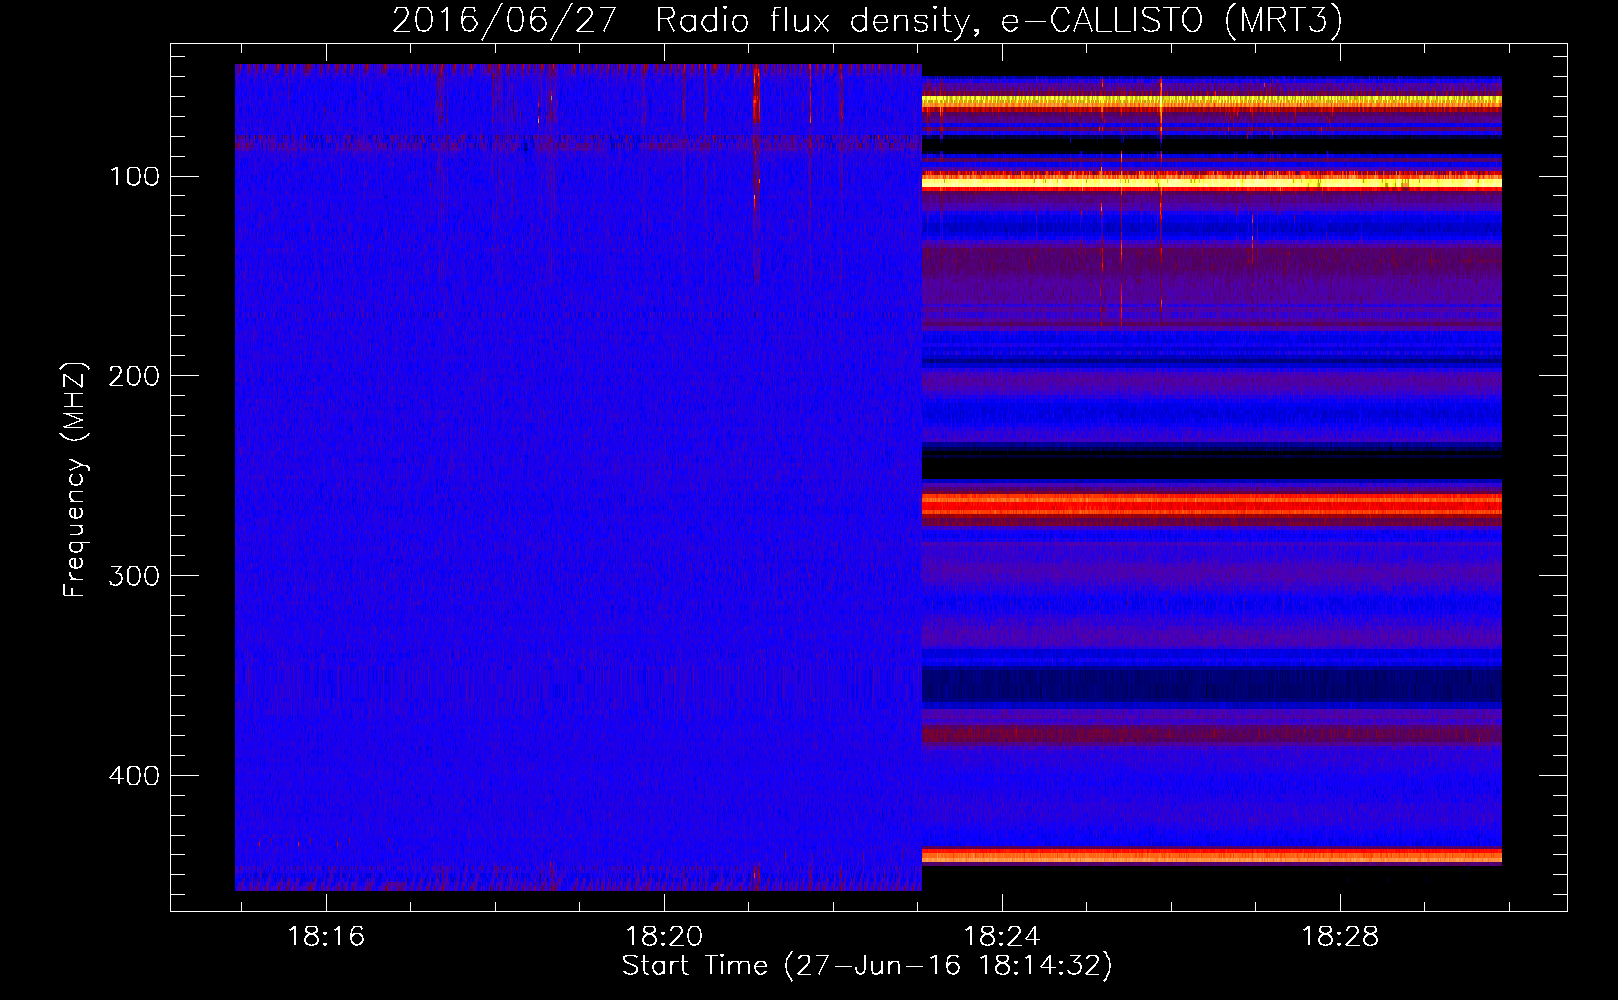The image size is (1618, 1000).
Task: Click the plot title '2016/06/27 Radio flux density, e-CALLISTO (MRT3)'
Action: pos(866,20)
